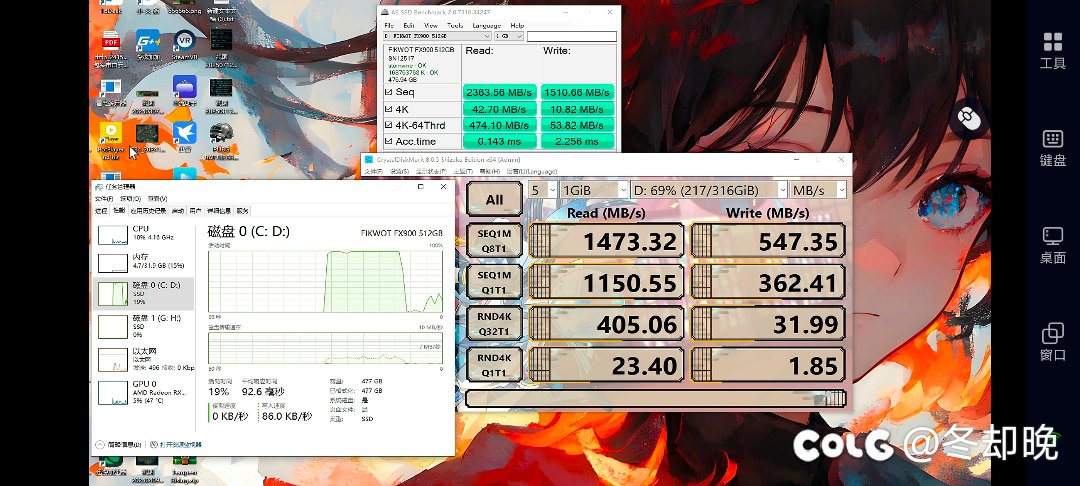Launch the SteamVR desktop shortcut
This screenshot has height=486, width=1080.
[x=184, y=41]
